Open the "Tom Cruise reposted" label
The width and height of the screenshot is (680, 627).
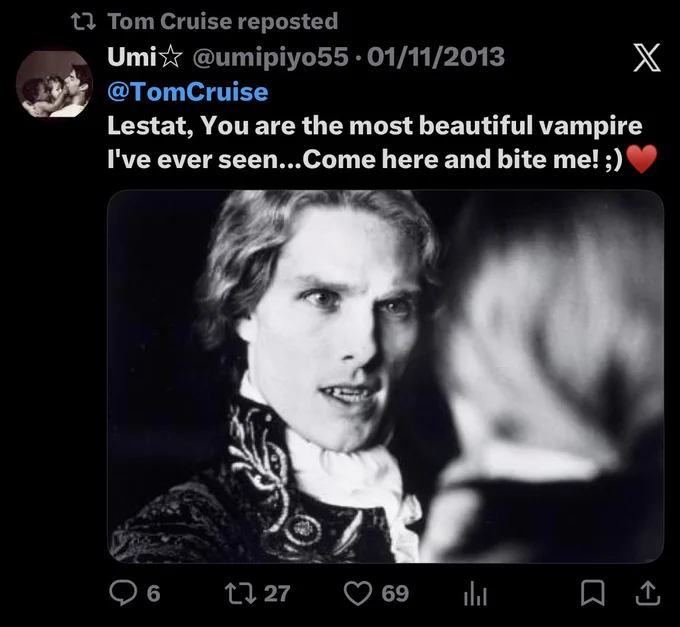(x=222, y=21)
